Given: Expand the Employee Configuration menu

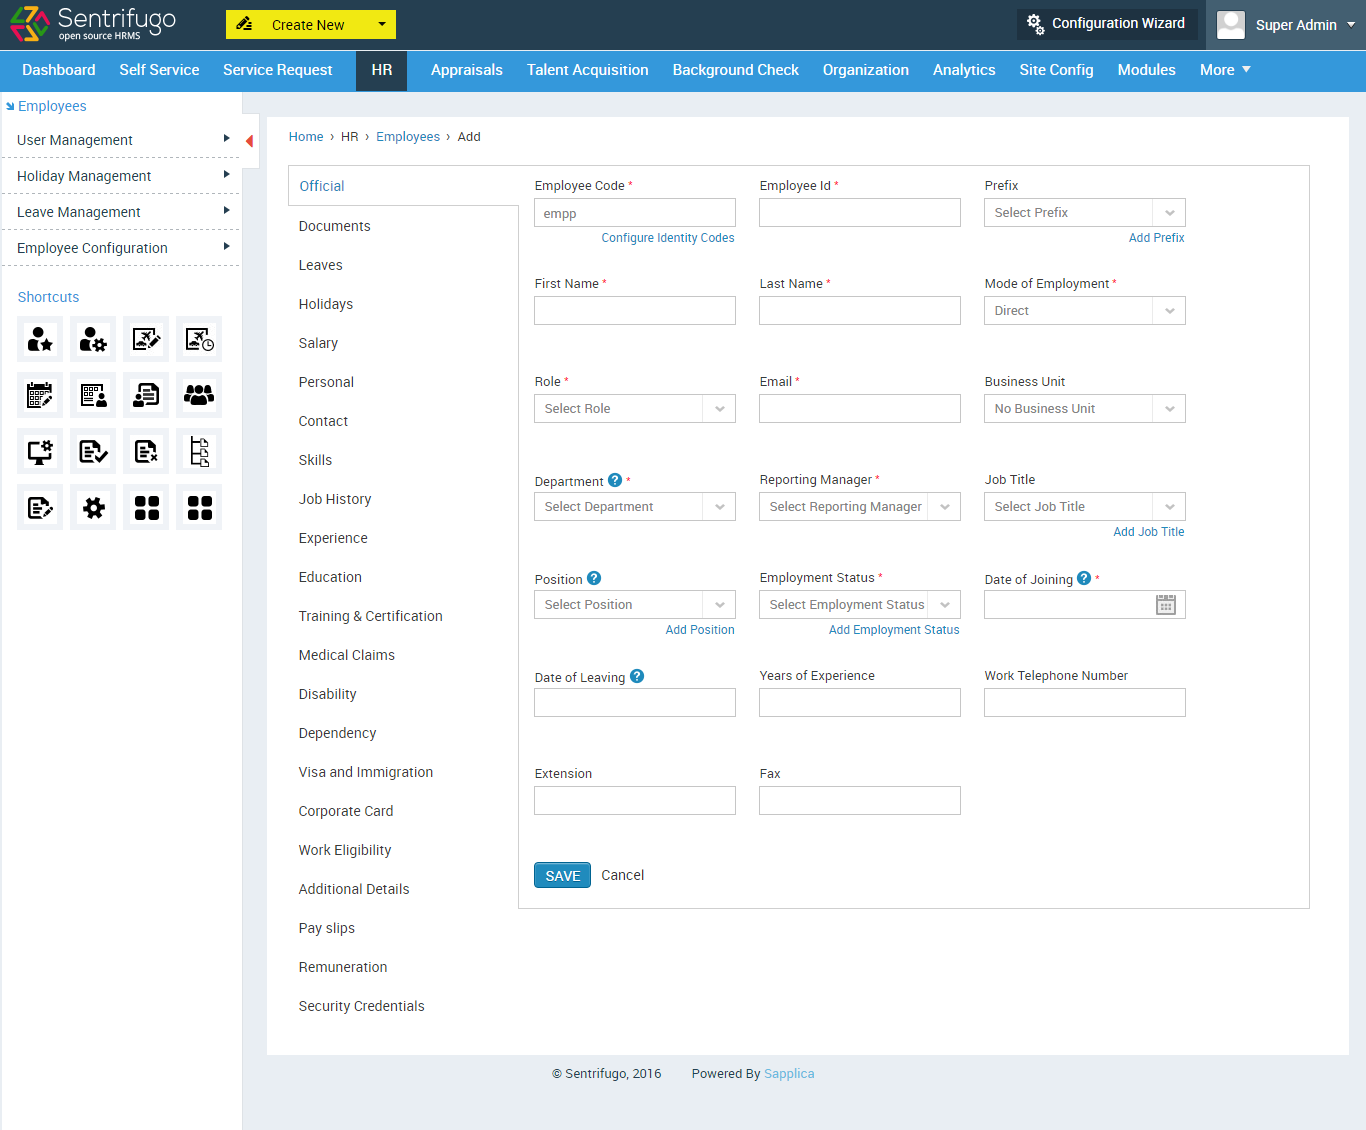Looking at the screenshot, I should pos(121,248).
